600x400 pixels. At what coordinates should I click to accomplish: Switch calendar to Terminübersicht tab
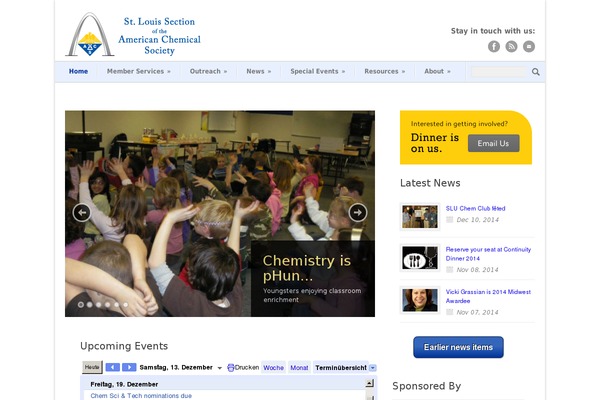click(x=341, y=368)
